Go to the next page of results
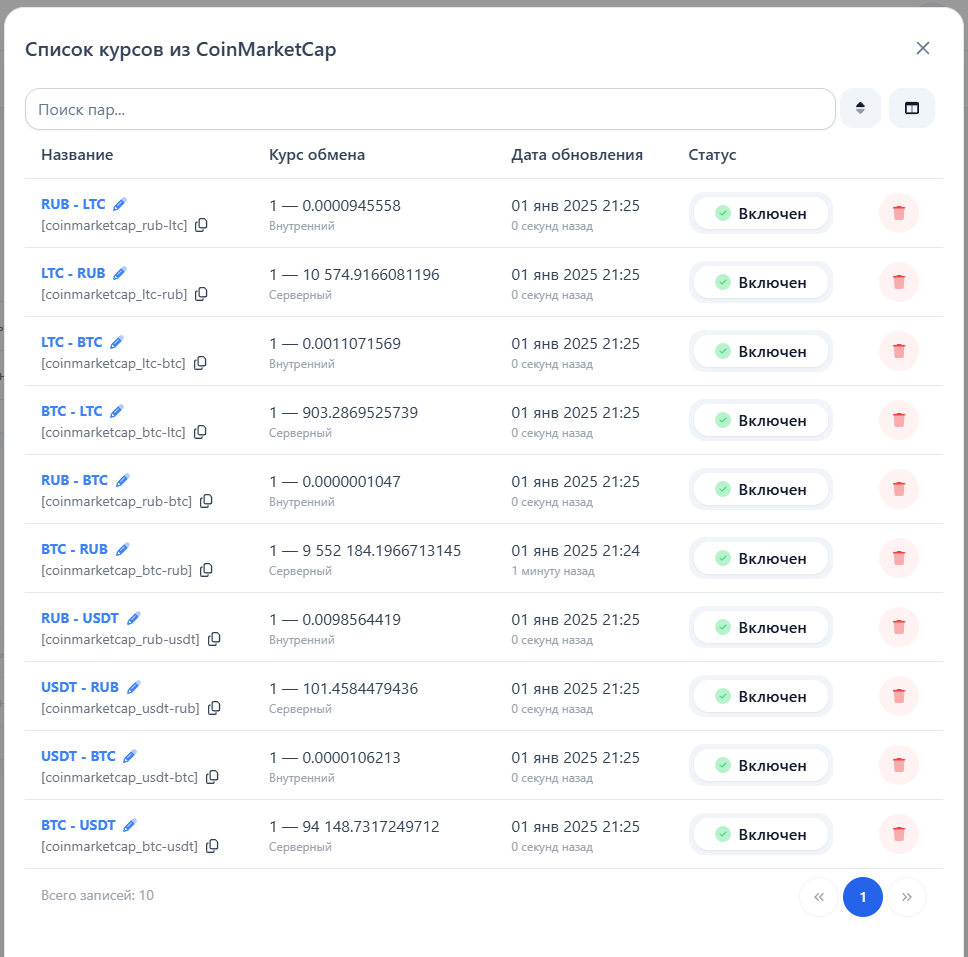 pos(907,897)
